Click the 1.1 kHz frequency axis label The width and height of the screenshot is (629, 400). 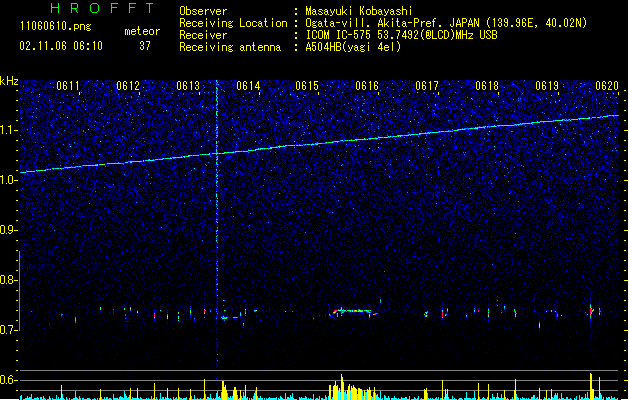(9, 130)
